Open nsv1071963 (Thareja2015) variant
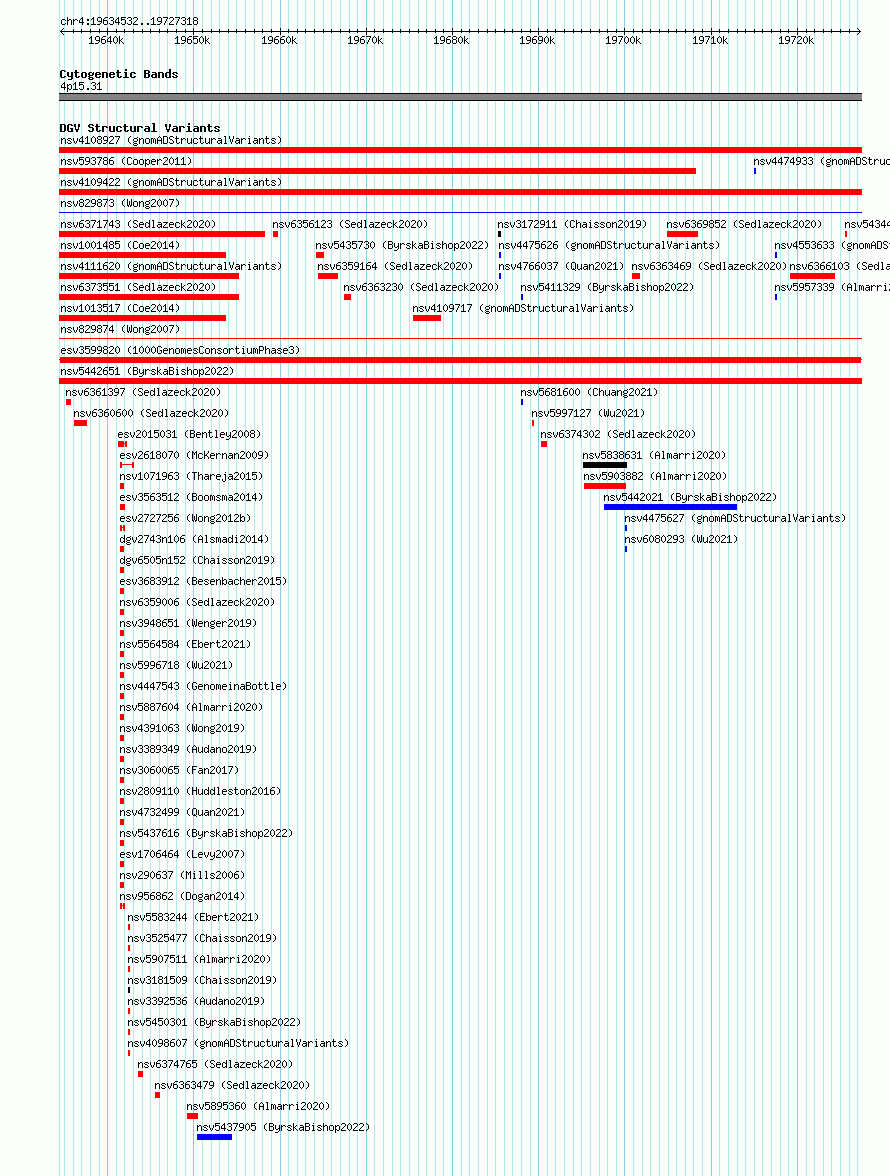 191,476
